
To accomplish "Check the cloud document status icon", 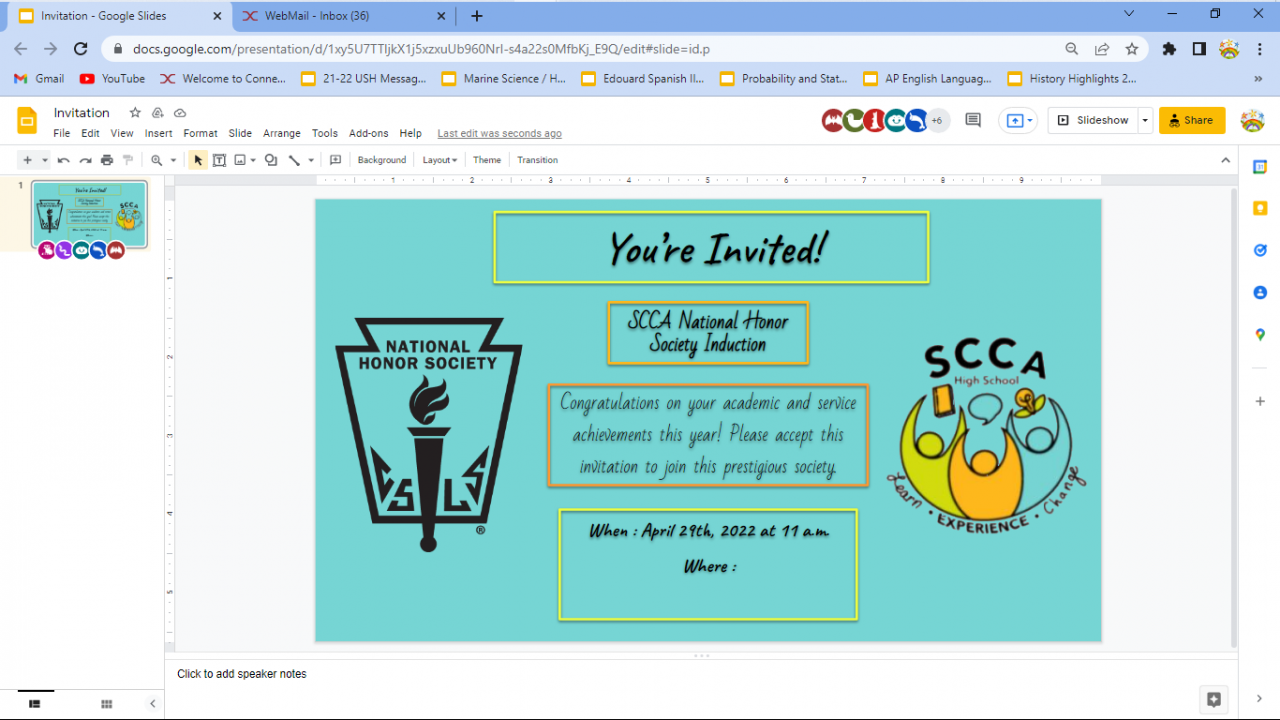I will point(180,113).
